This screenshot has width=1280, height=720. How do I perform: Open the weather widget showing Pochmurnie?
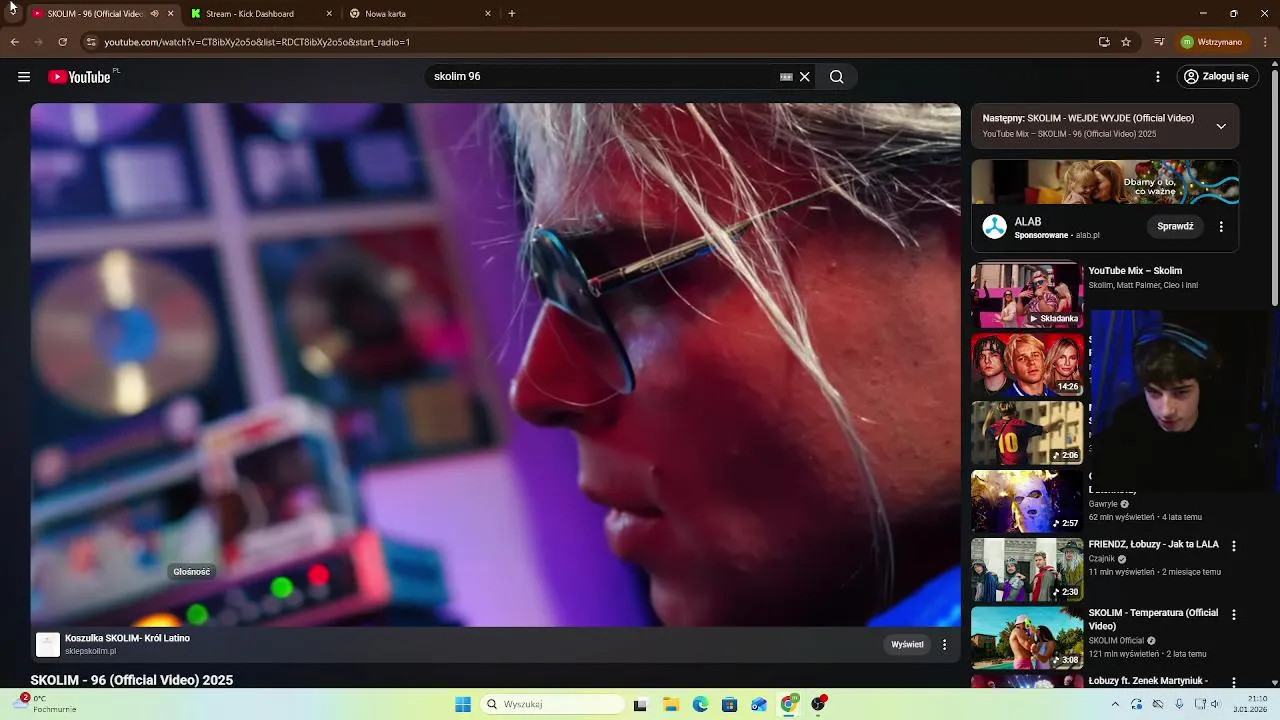[45, 704]
